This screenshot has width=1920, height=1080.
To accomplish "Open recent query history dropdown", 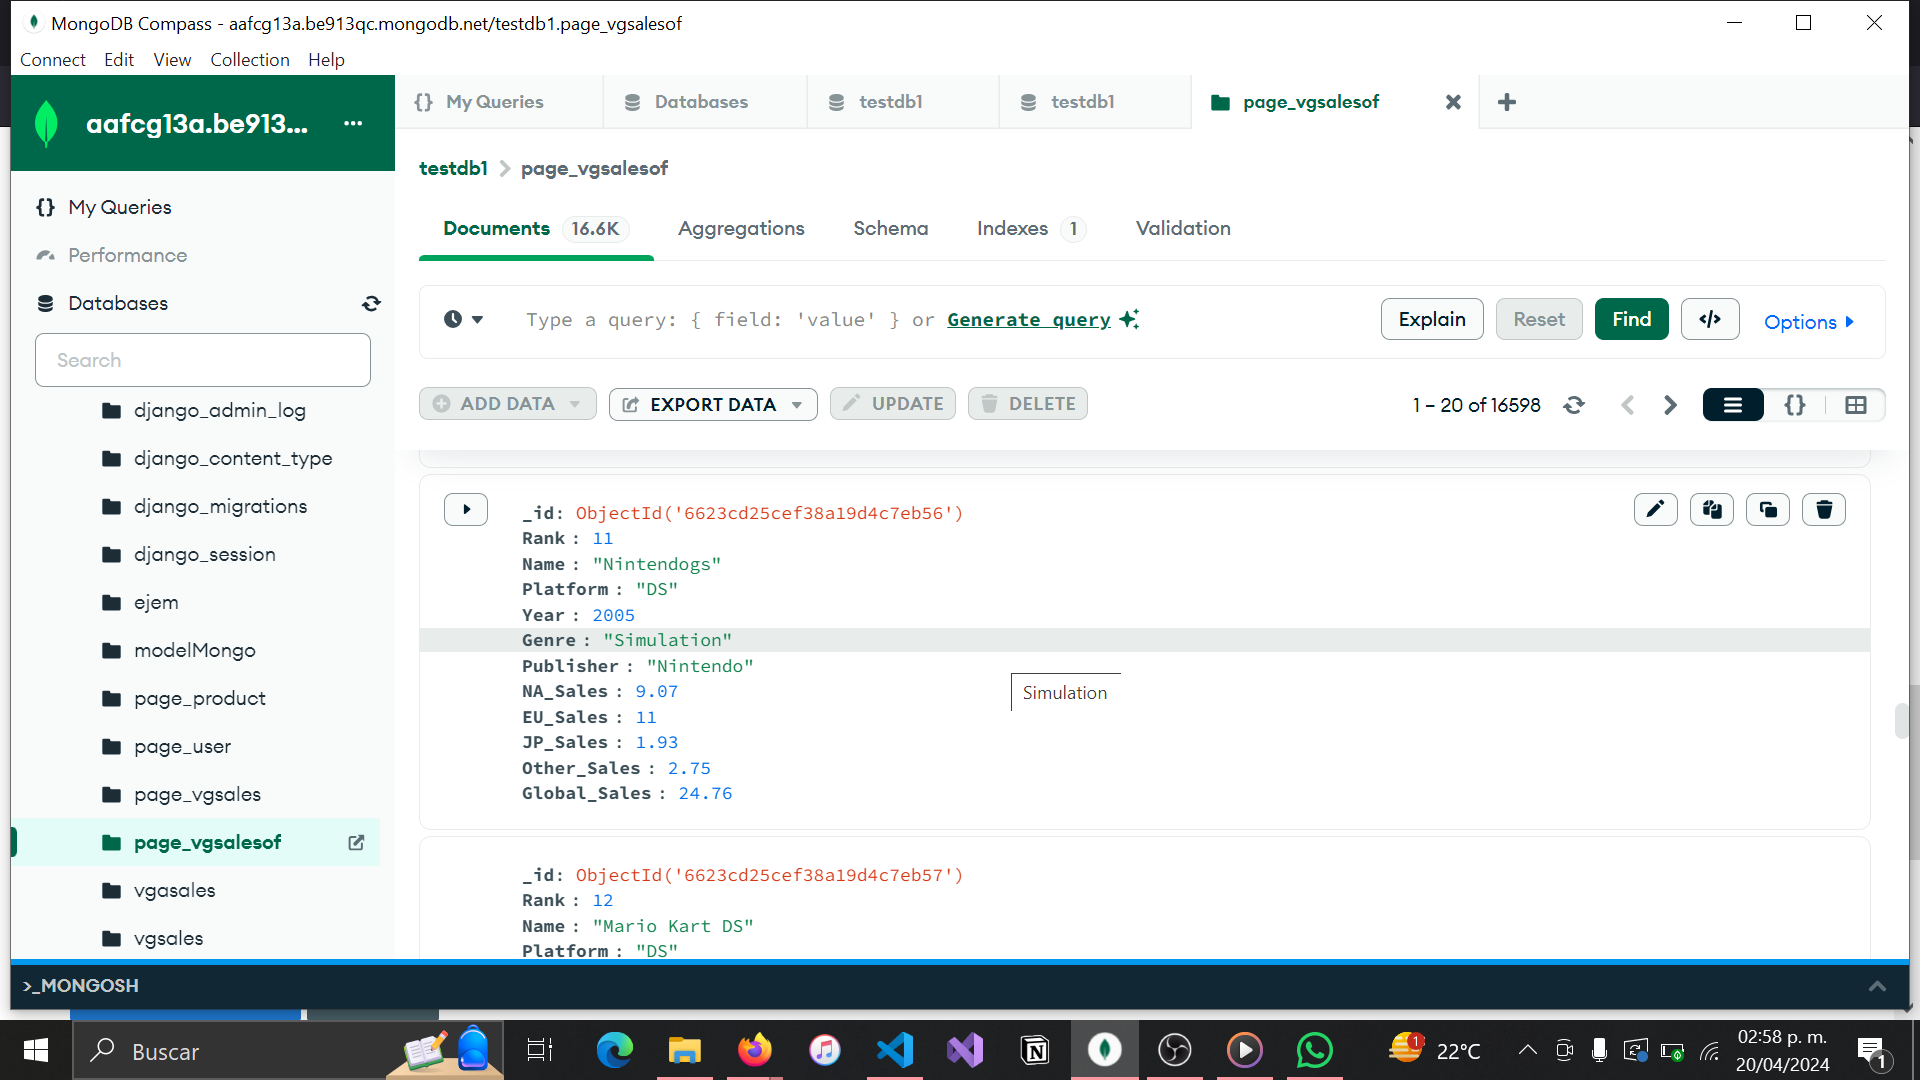I will point(463,320).
